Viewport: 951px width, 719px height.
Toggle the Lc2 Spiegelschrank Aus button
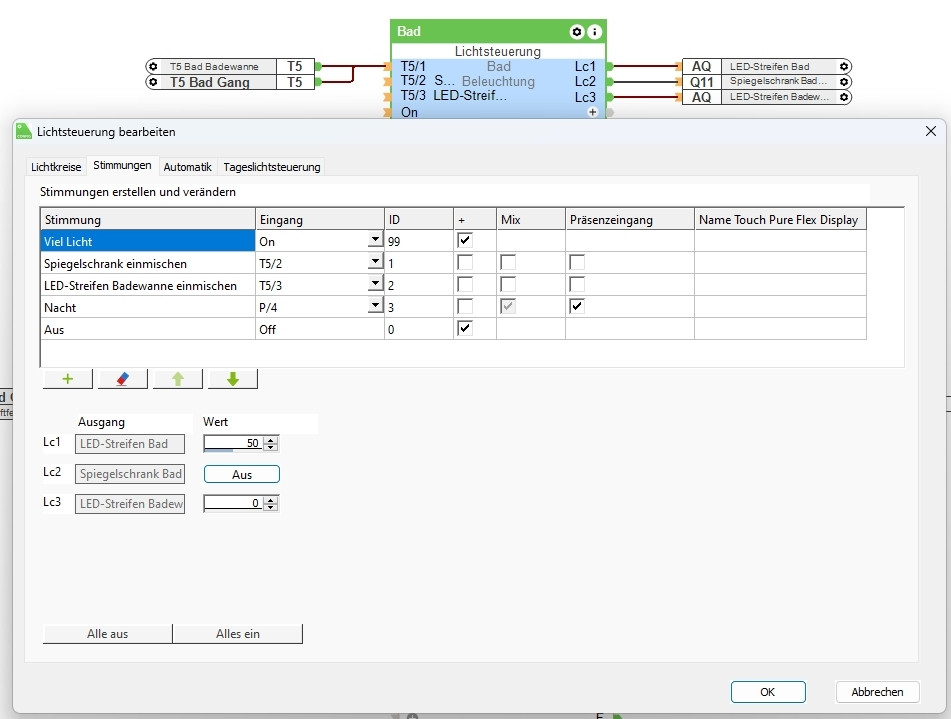(x=242, y=475)
